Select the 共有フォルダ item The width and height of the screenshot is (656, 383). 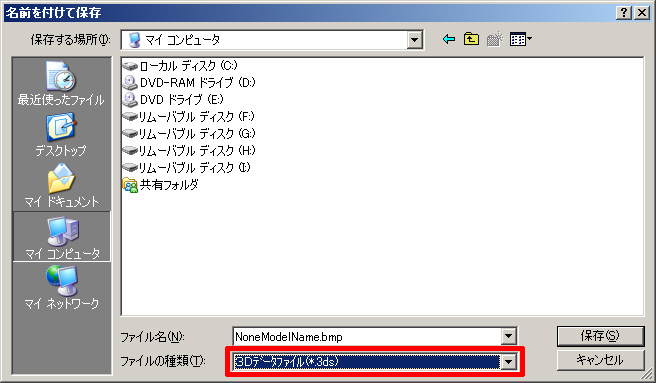coord(160,185)
